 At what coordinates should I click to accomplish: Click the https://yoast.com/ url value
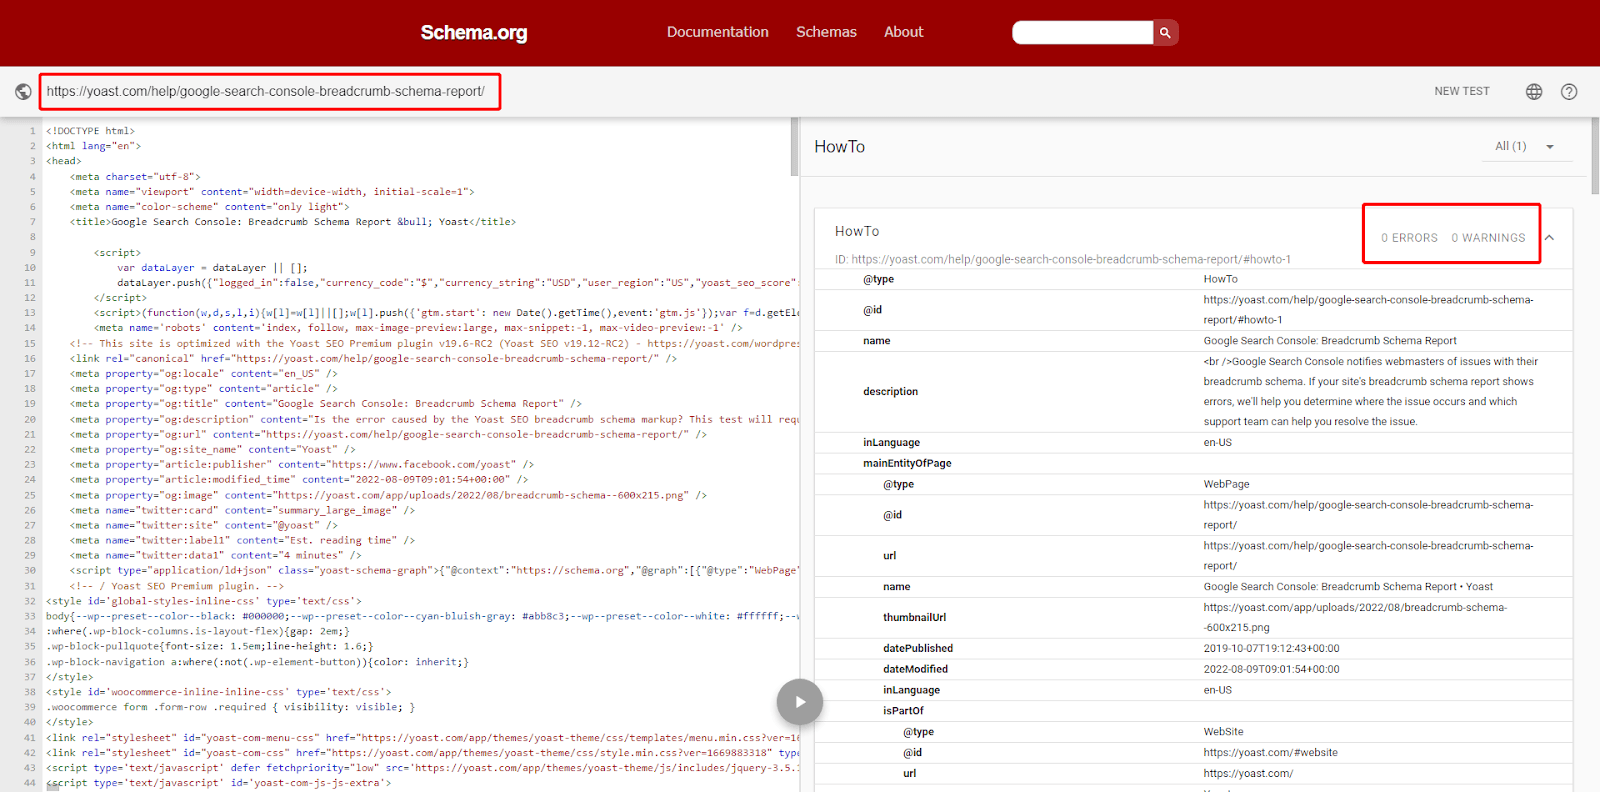coord(1248,773)
